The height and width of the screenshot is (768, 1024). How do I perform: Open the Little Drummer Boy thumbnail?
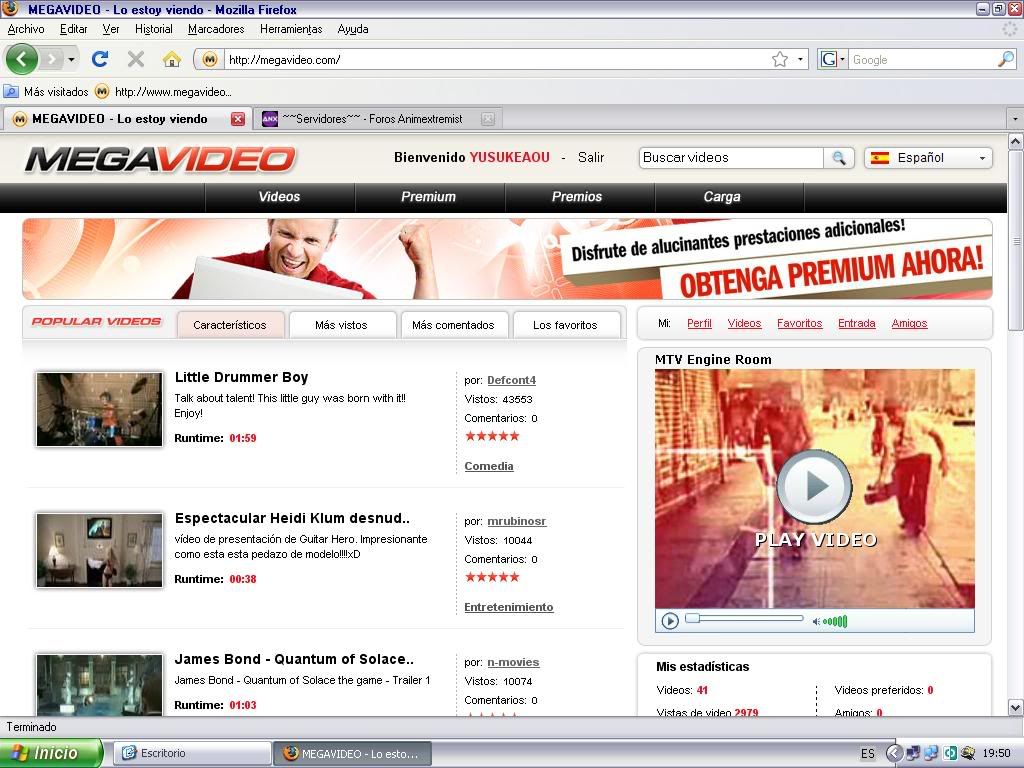[99, 409]
